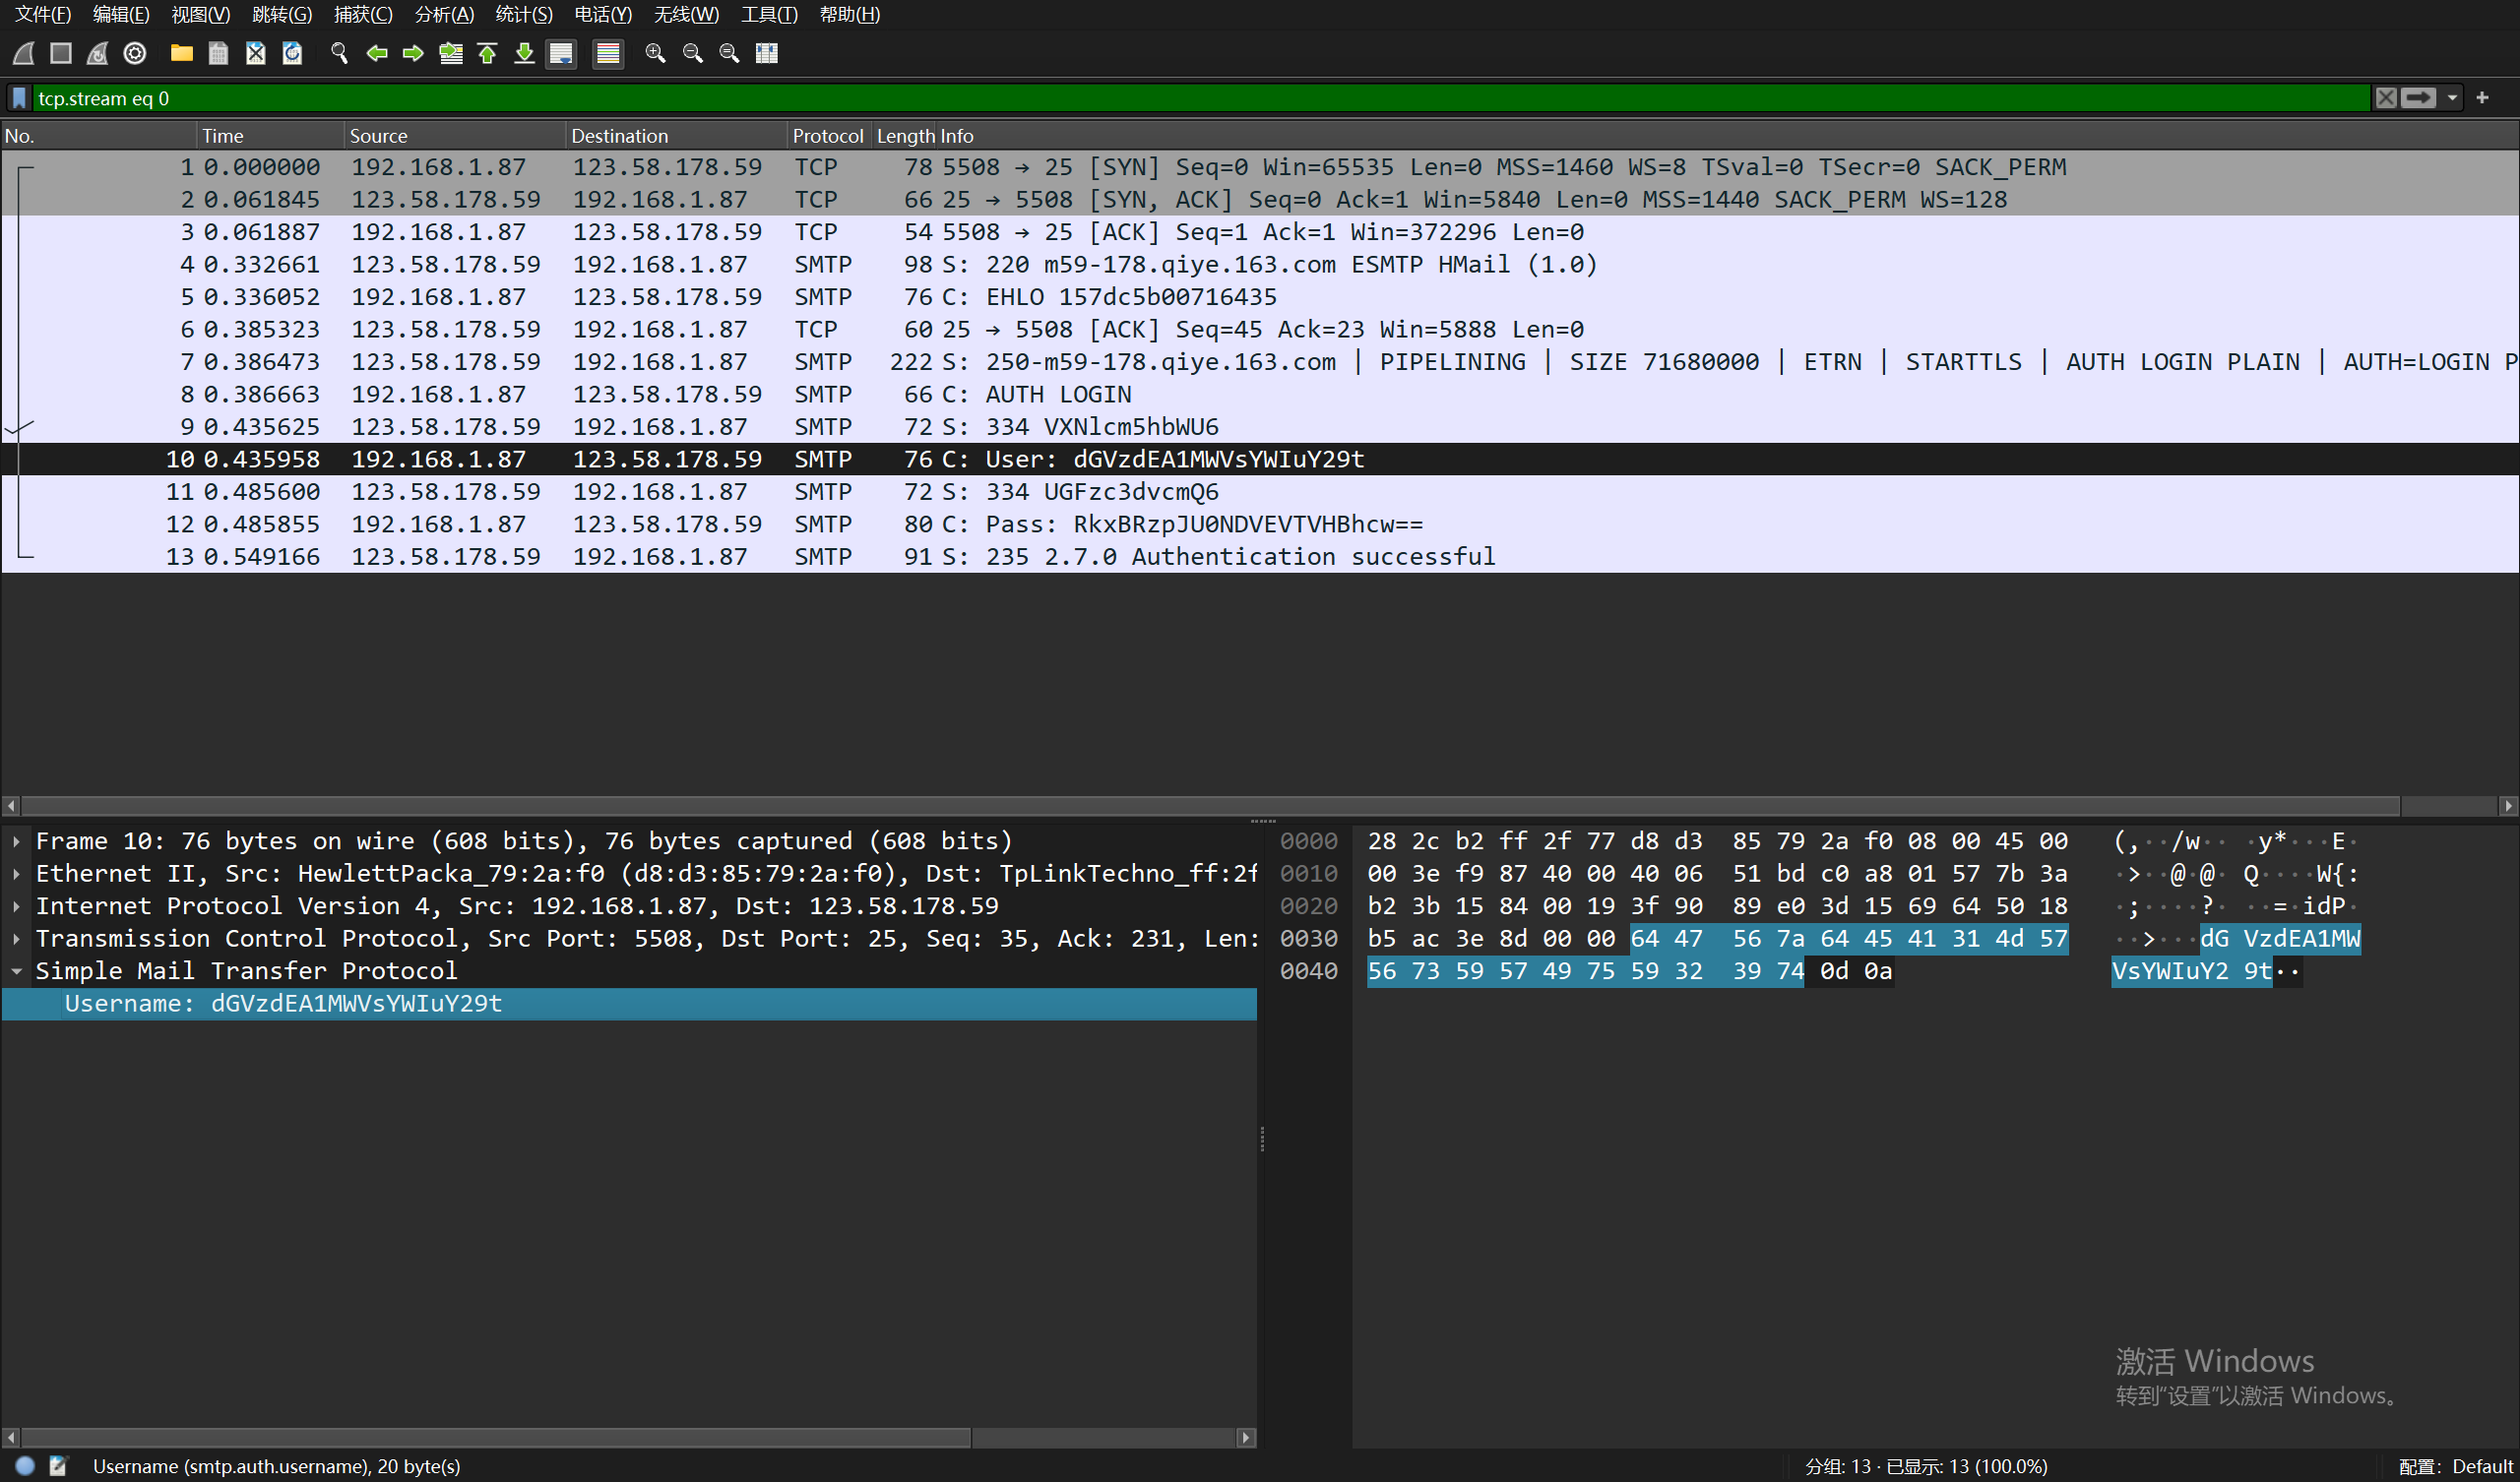Click the start capture shark fin icon
The width and height of the screenshot is (2520, 1482).
24,53
